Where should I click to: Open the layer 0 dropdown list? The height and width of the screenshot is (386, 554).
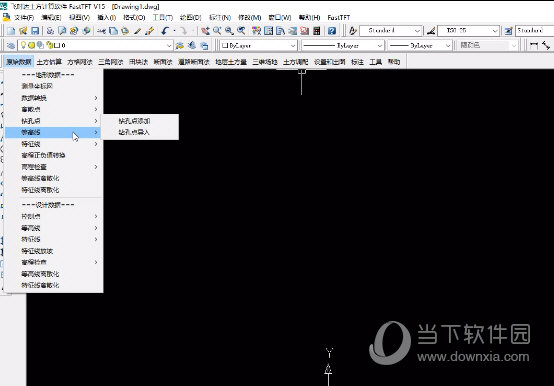coord(169,46)
